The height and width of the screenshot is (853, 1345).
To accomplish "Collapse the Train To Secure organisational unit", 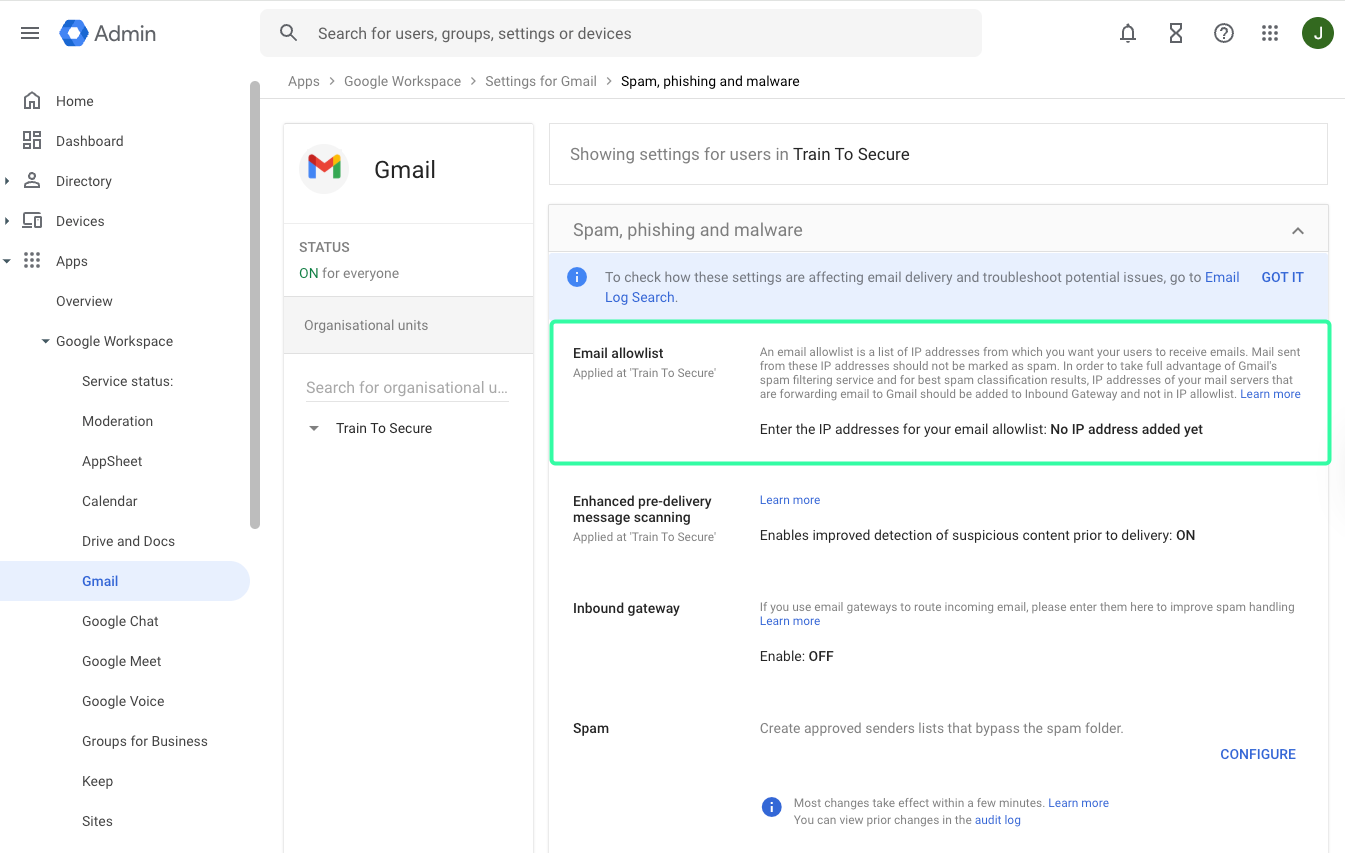I will click(314, 428).
